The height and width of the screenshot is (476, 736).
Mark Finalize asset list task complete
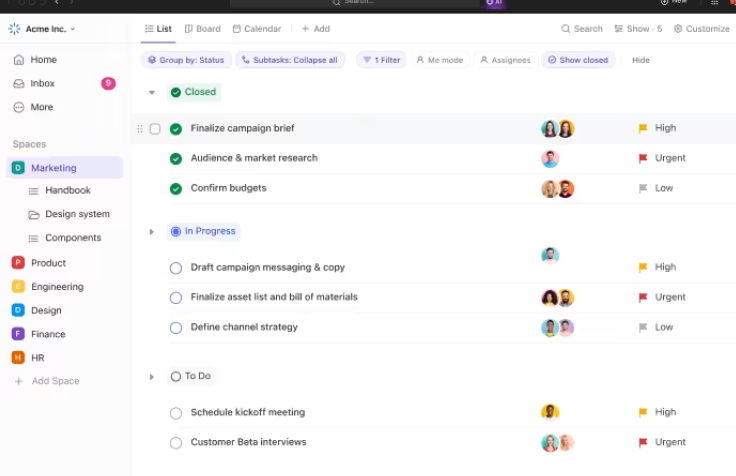coord(176,298)
